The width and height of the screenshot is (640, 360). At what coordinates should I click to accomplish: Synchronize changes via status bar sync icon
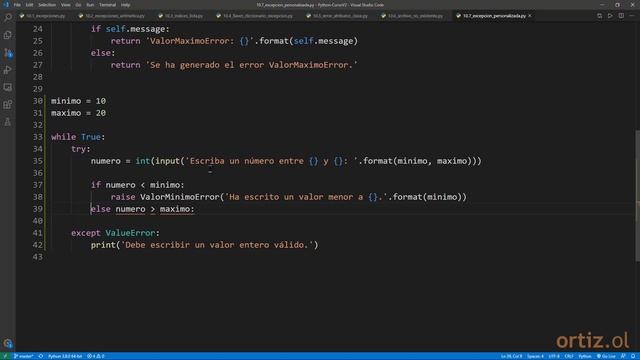click(x=41, y=356)
